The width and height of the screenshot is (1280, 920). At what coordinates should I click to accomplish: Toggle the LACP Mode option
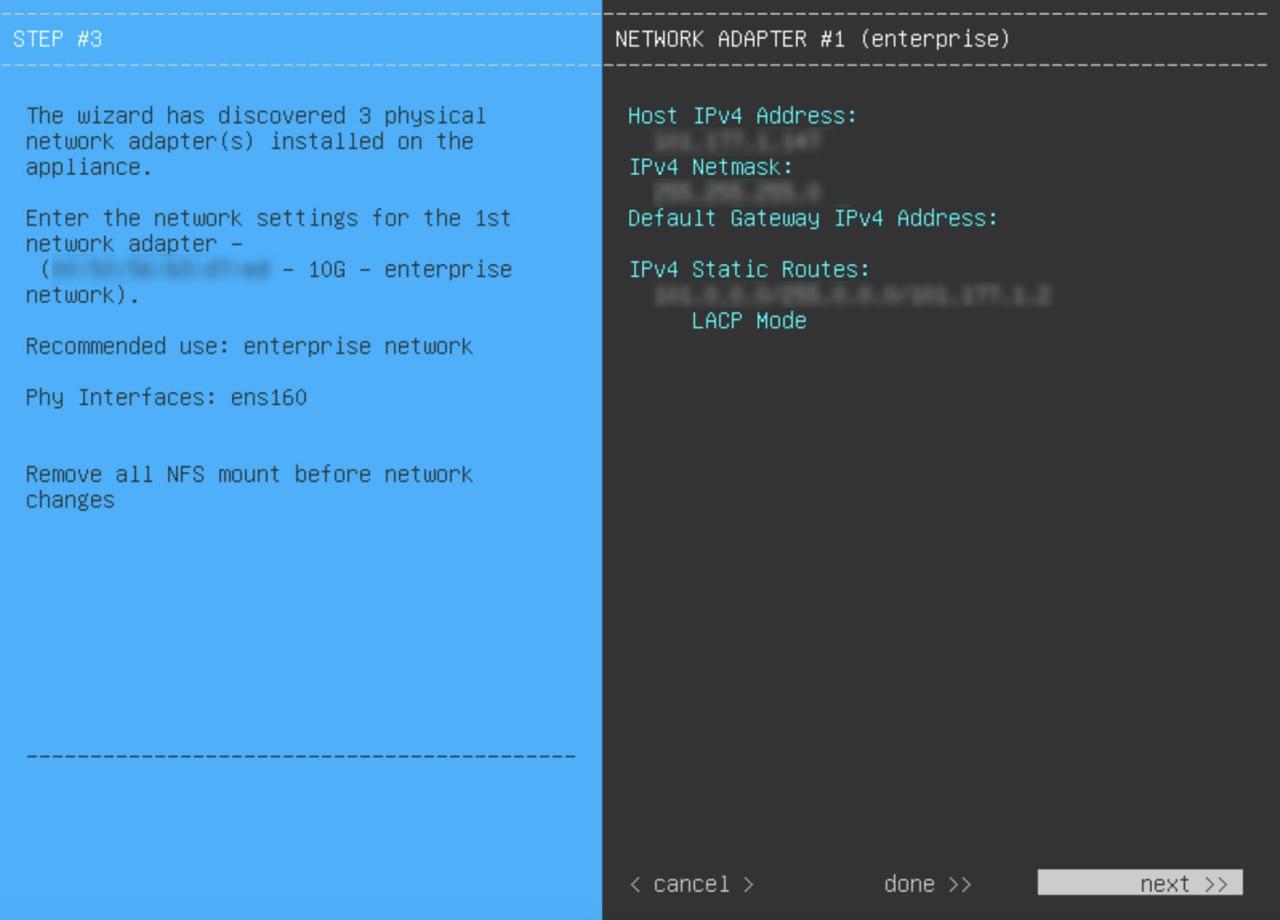[x=748, y=321]
